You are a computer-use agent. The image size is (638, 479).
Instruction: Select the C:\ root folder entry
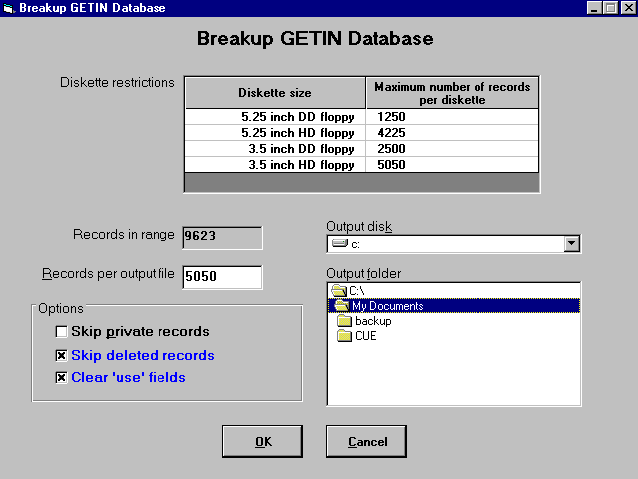[454, 291]
